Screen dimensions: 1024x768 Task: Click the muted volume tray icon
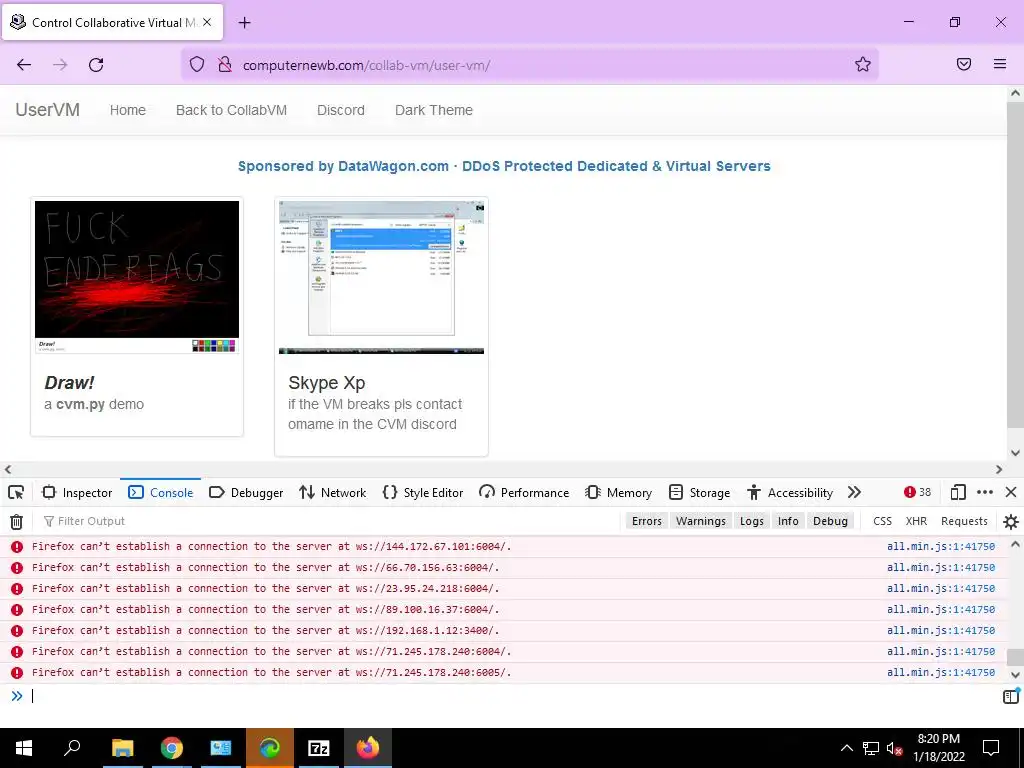point(895,748)
